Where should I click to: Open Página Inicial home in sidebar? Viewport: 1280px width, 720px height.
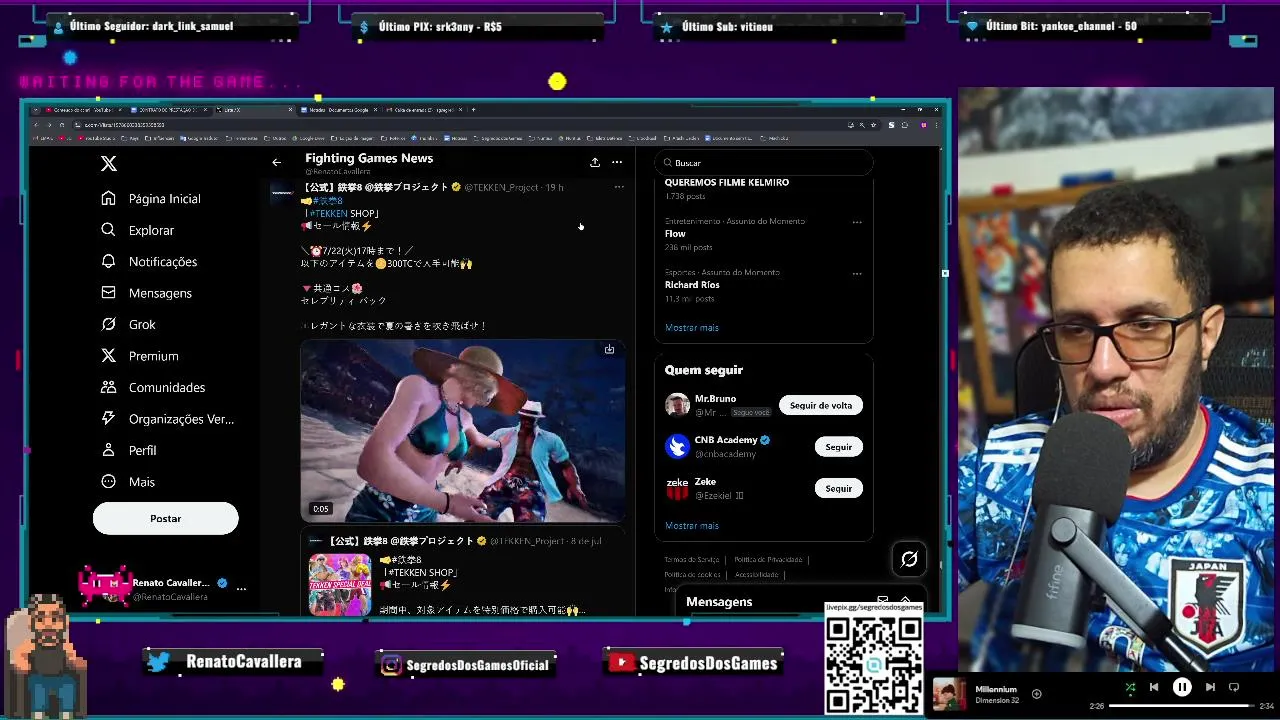(151, 198)
